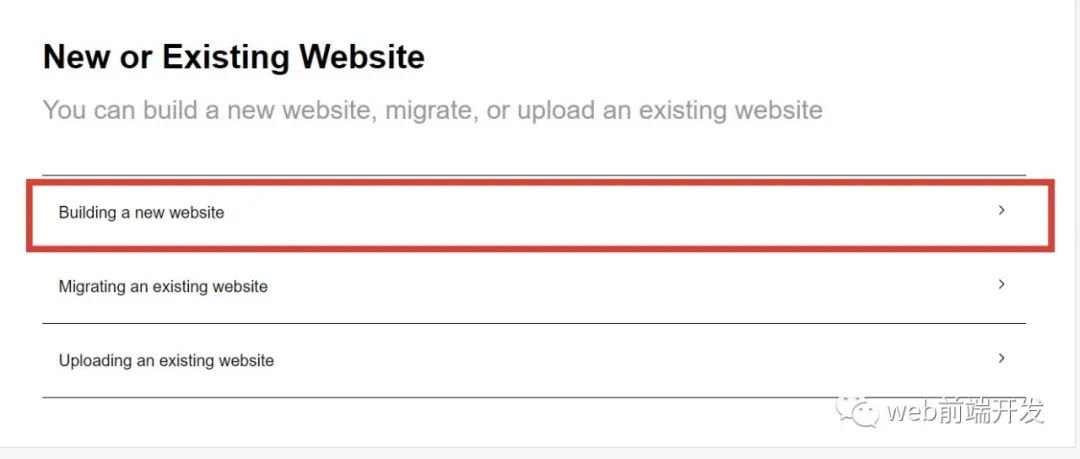The width and height of the screenshot is (1080, 459).
Task: Click the word "migrate" in the subtitle
Action: click(x=424, y=110)
